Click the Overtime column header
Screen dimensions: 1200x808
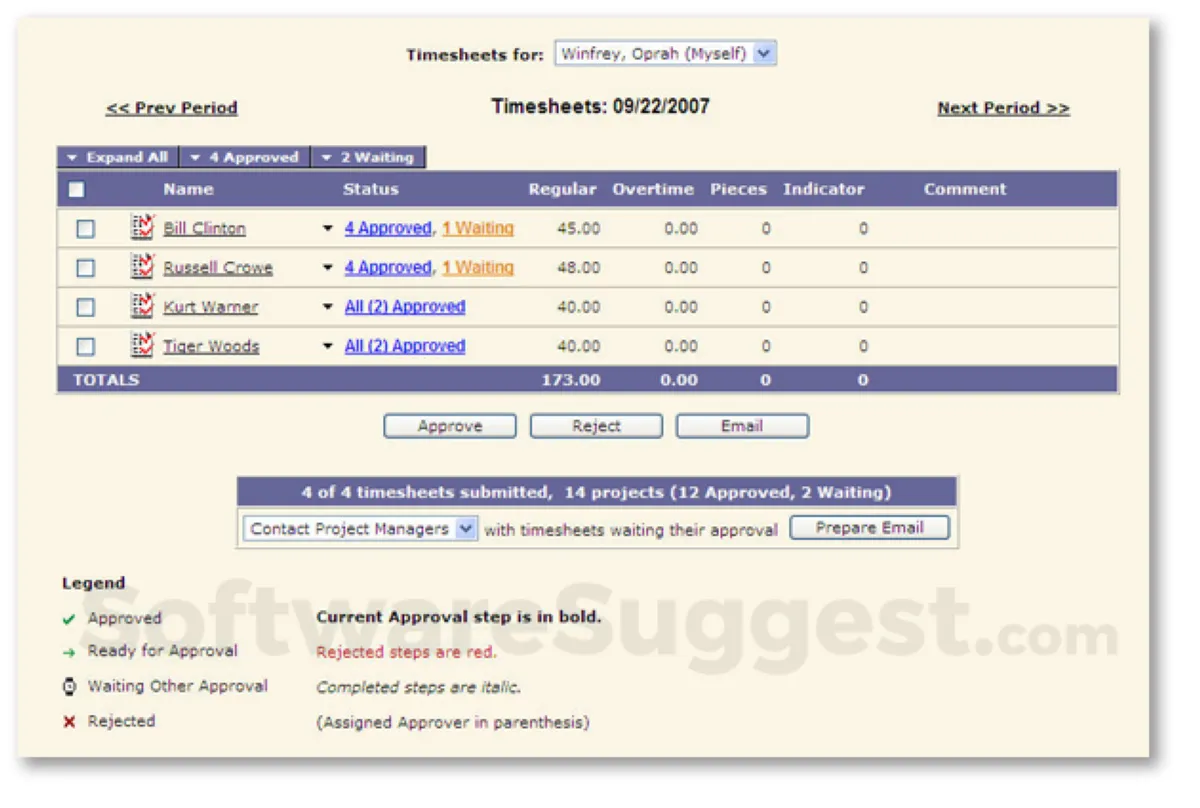(x=654, y=189)
